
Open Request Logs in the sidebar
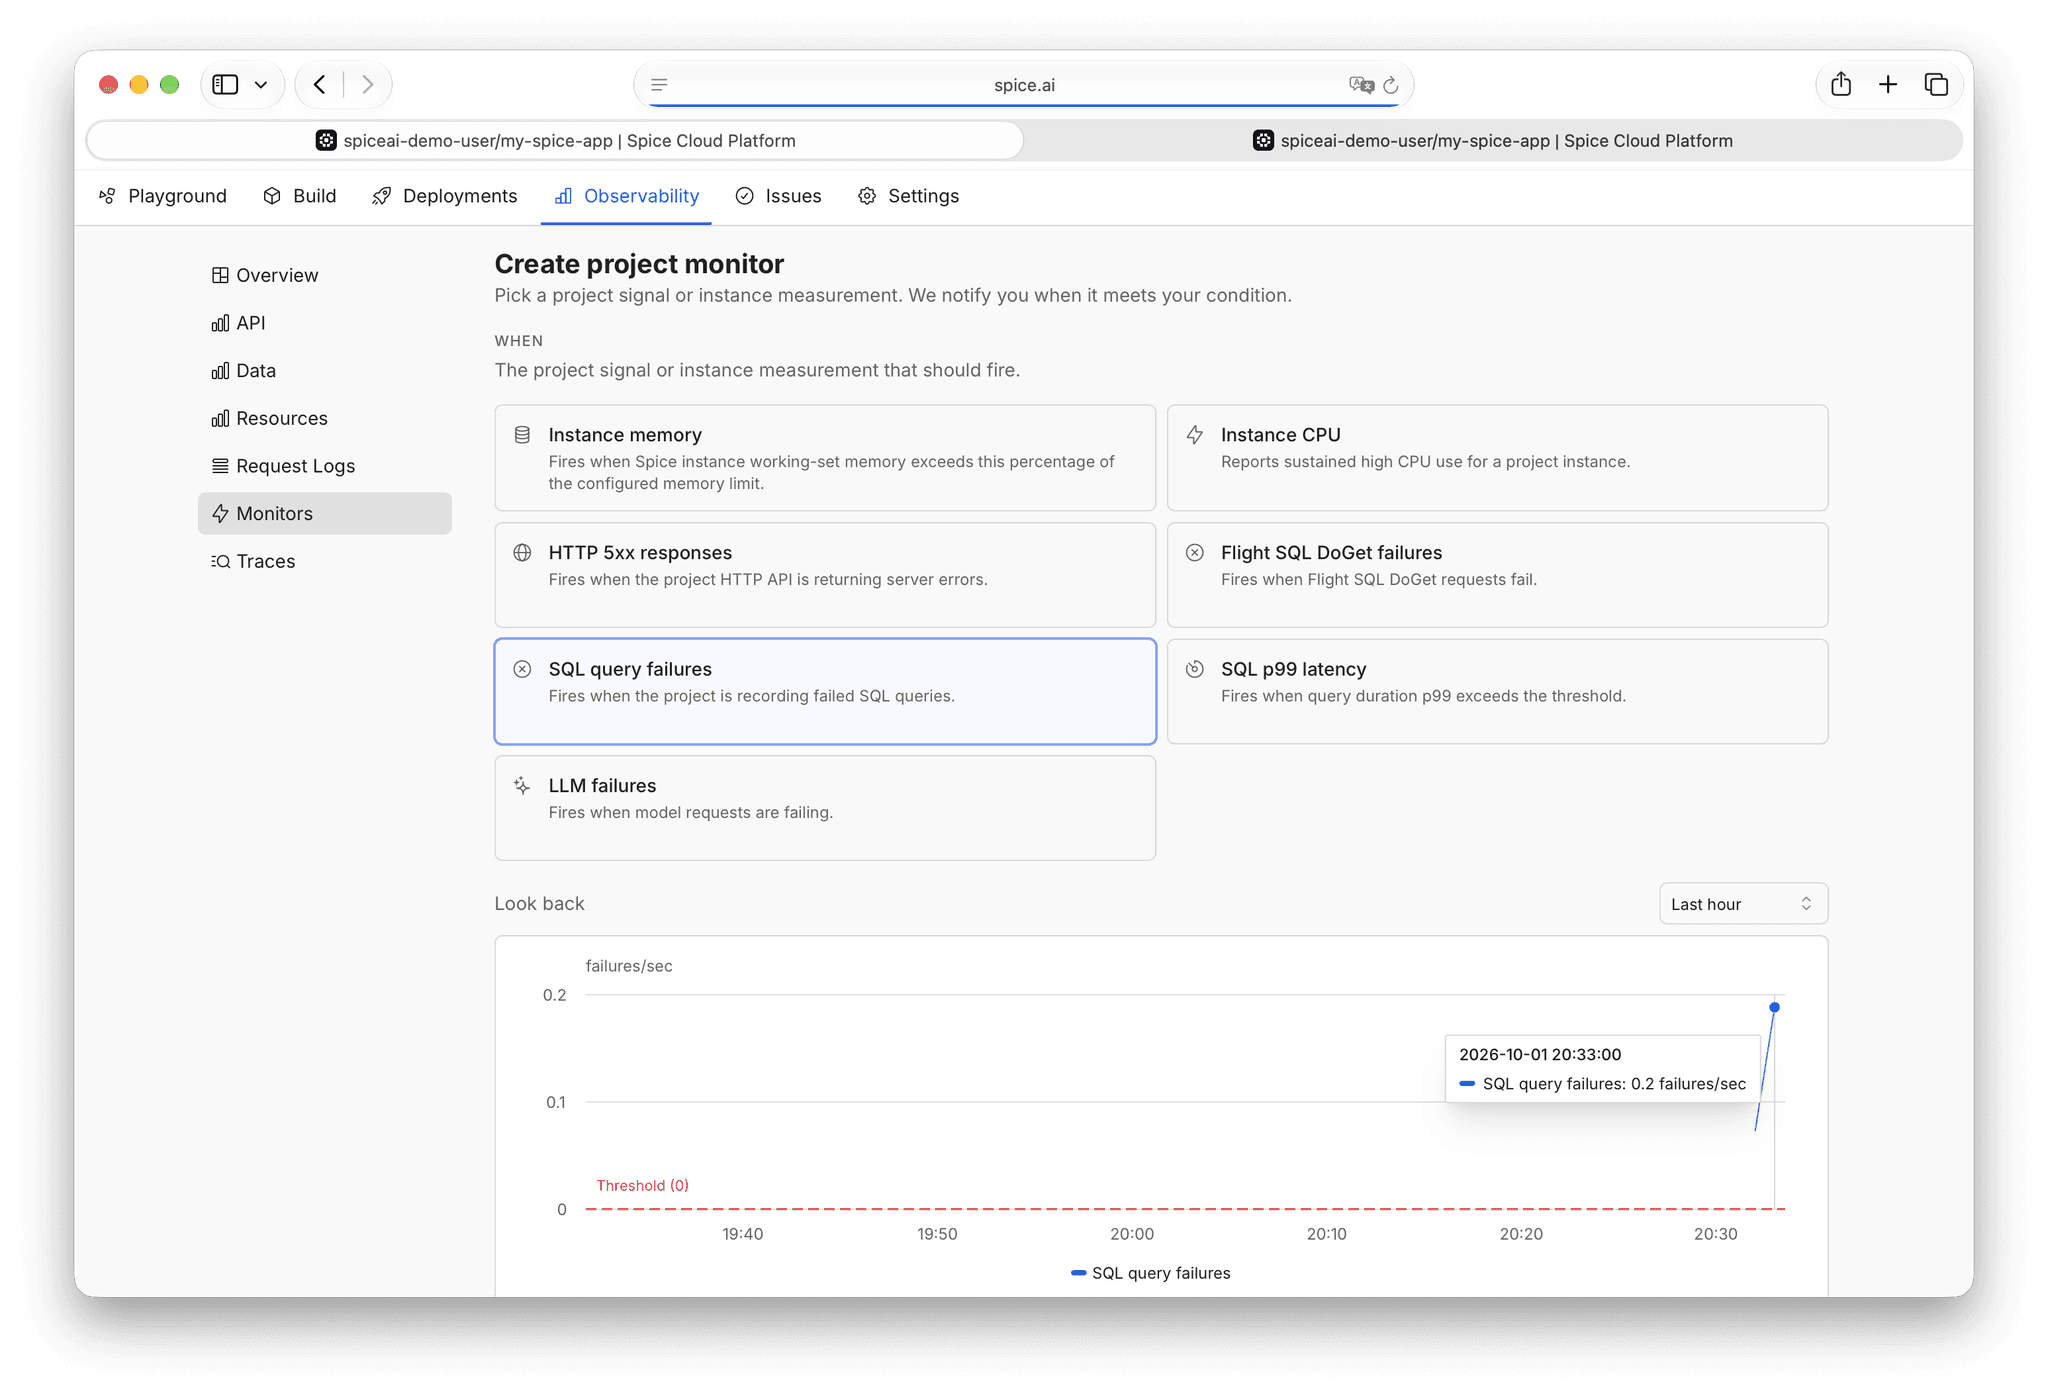[325, 466]
